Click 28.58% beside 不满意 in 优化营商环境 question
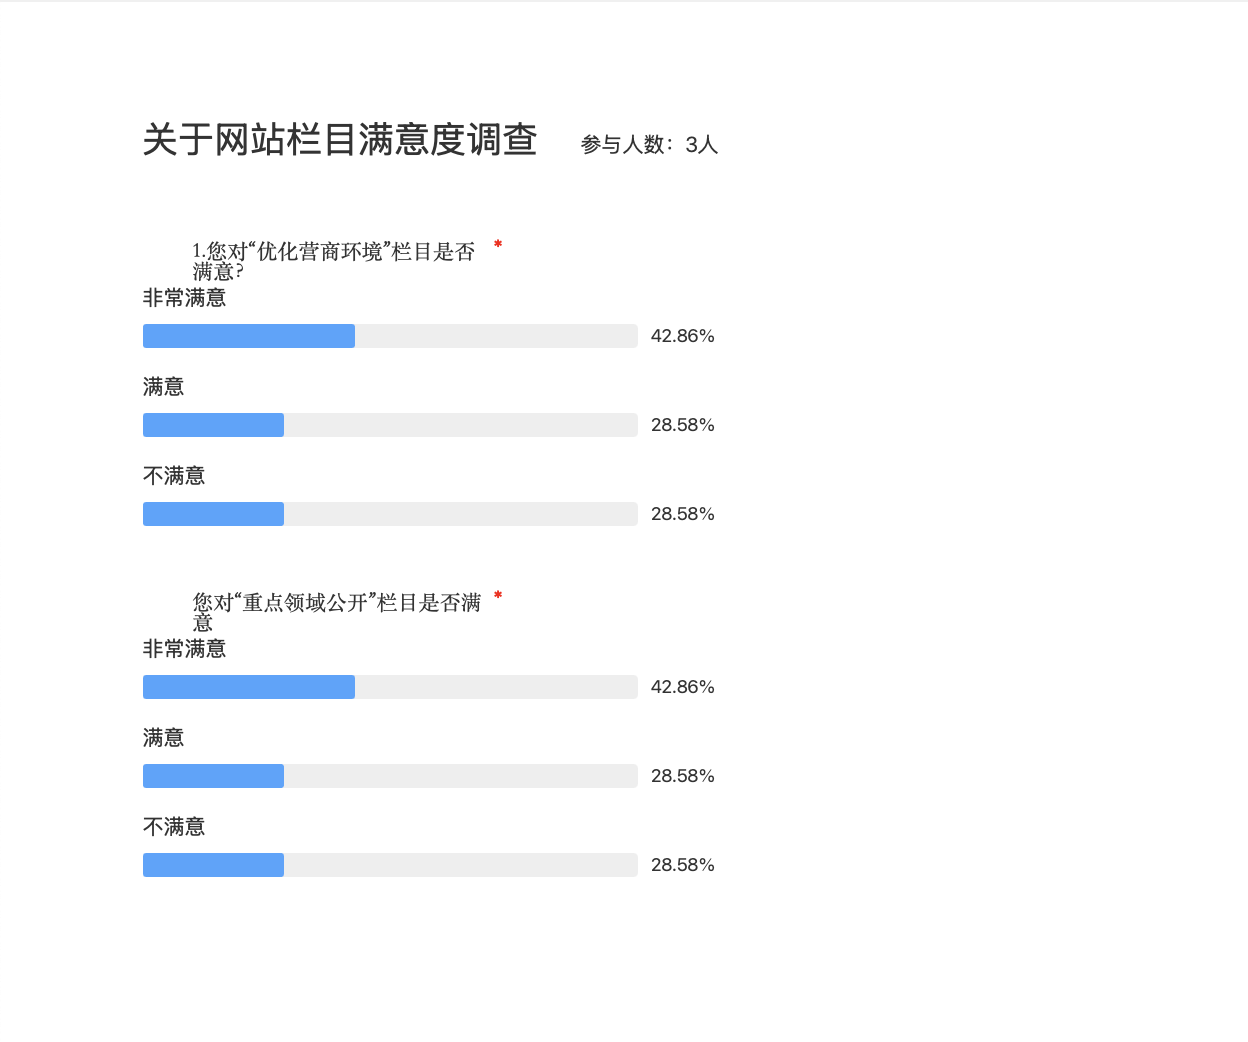1248x1042 pixels. 682,514
